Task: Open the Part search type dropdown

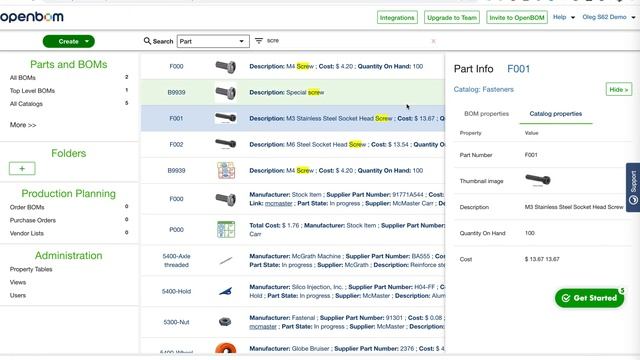Action: coord(213,41)
